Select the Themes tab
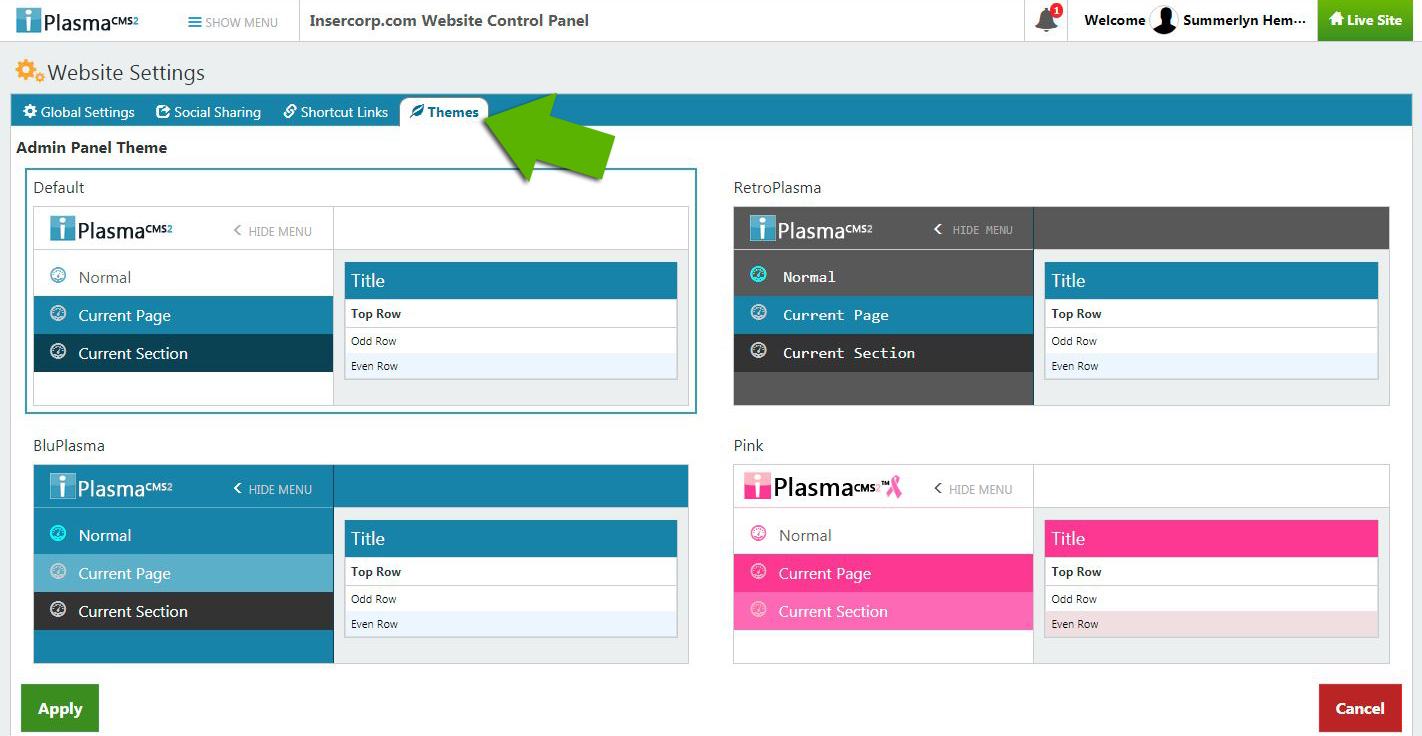Screen dimensions: 1422x736 [x=444, y=112]
